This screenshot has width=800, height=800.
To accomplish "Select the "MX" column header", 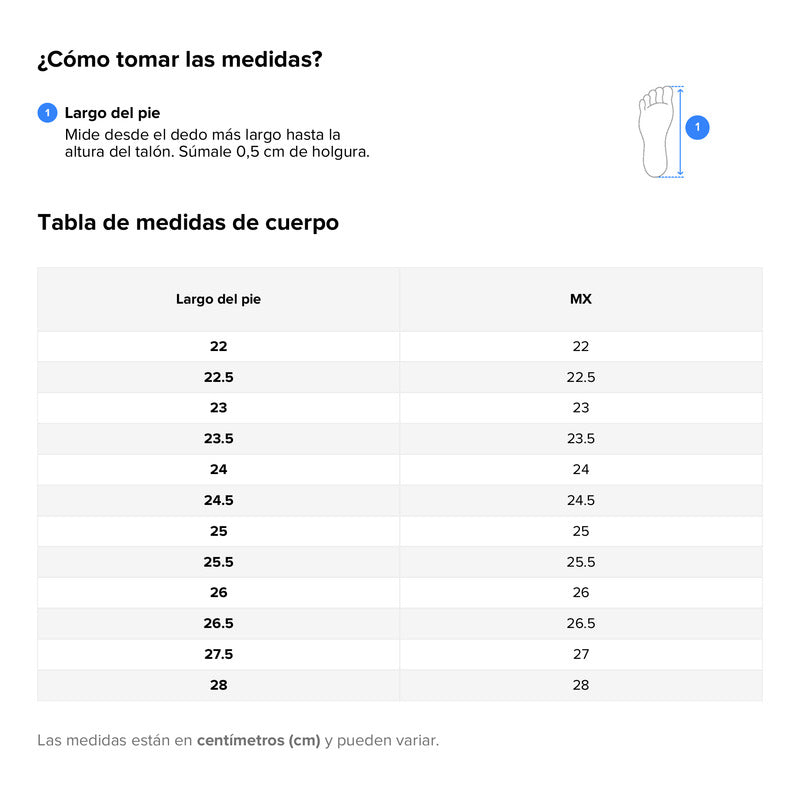I will [x=581, y=299].
